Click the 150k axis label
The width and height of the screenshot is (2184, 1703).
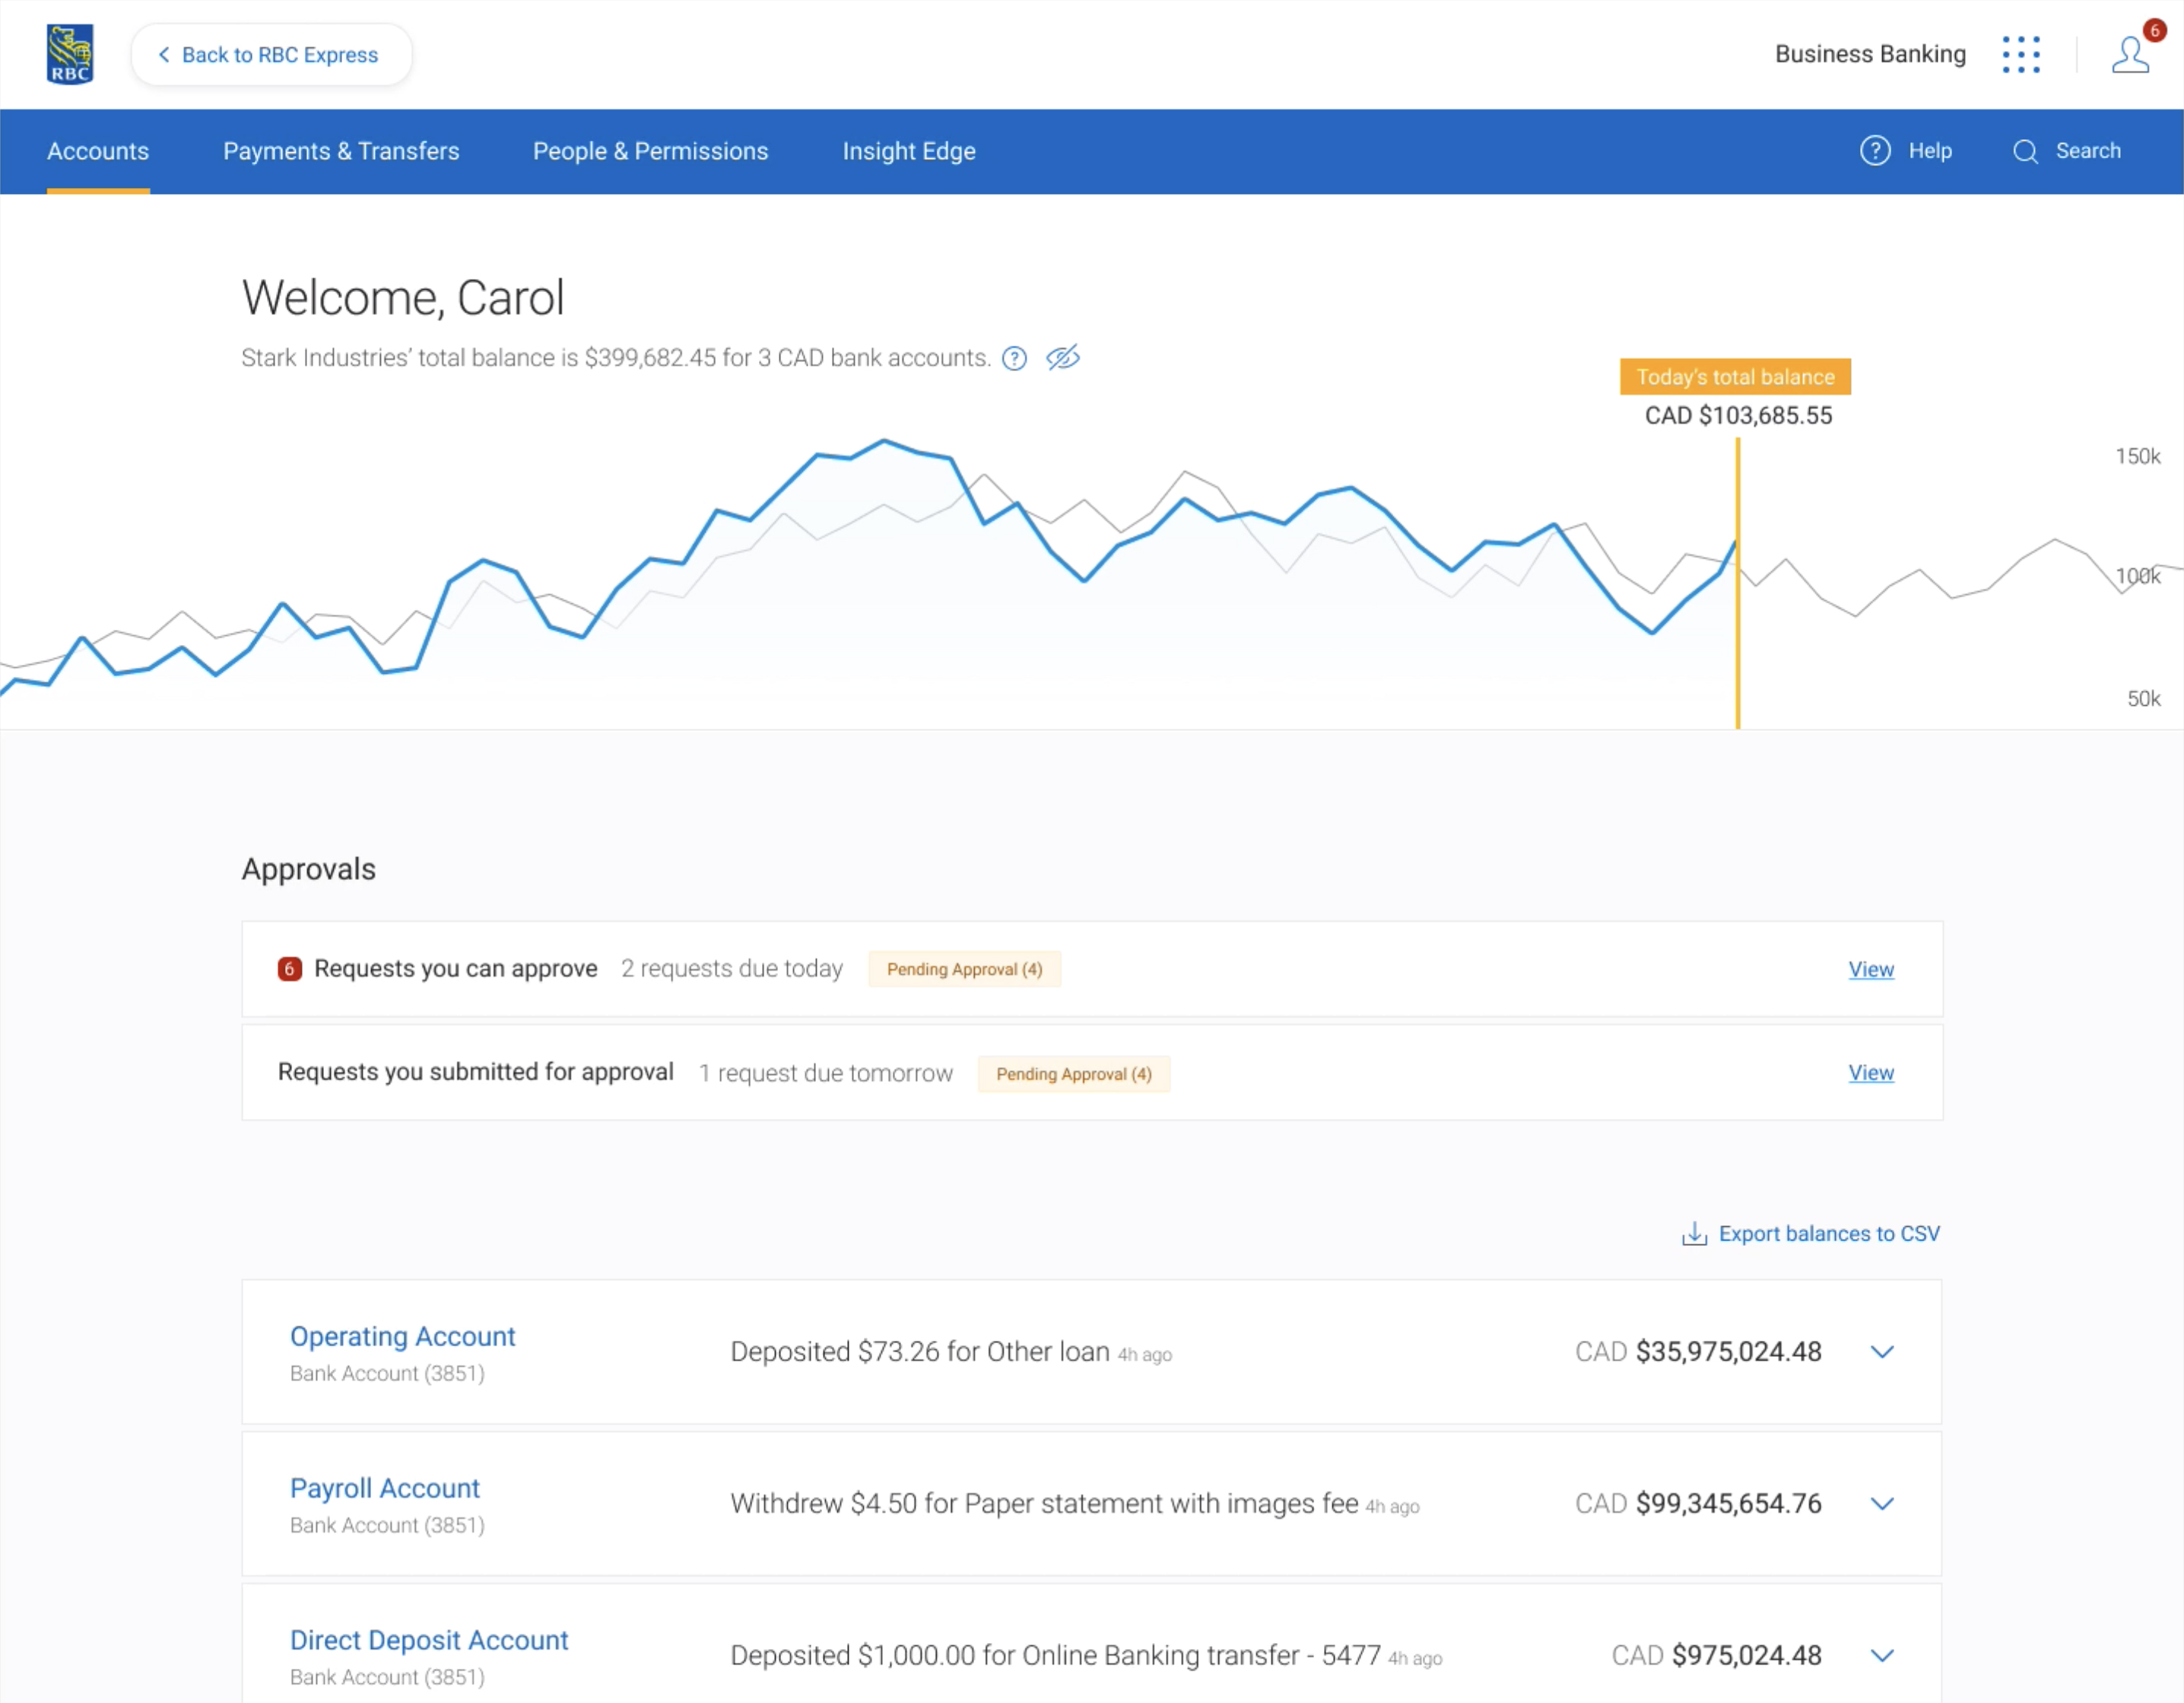tap(2138, 456)
